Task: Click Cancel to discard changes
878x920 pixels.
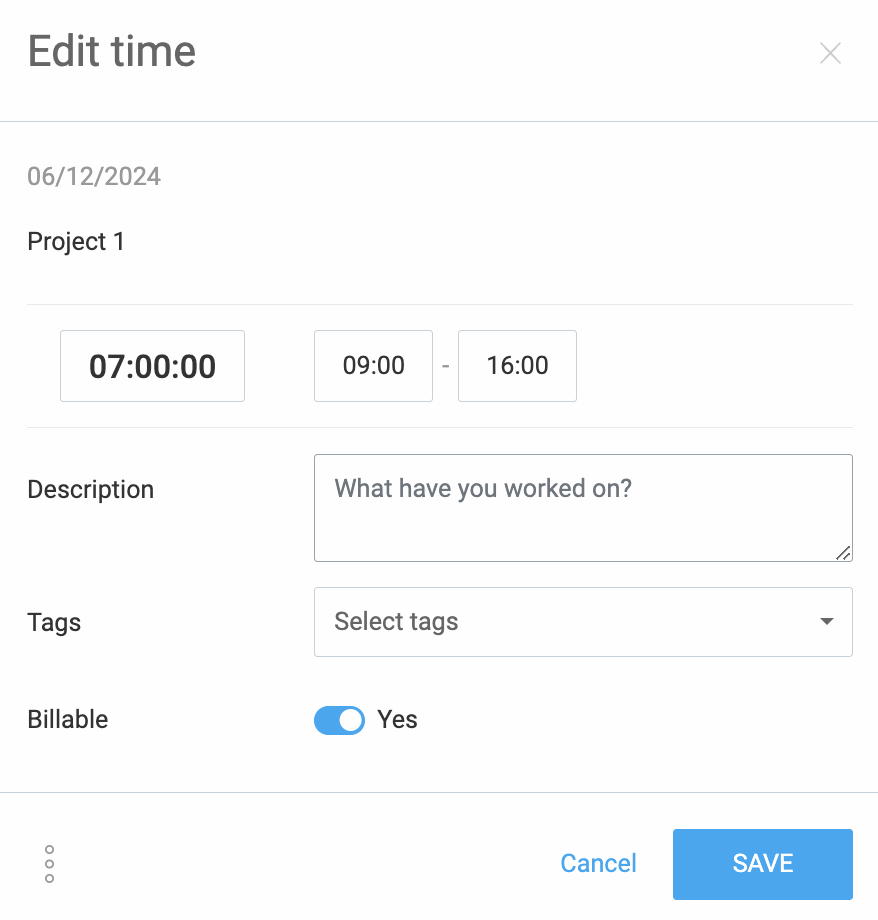Action: pos(598,863)
